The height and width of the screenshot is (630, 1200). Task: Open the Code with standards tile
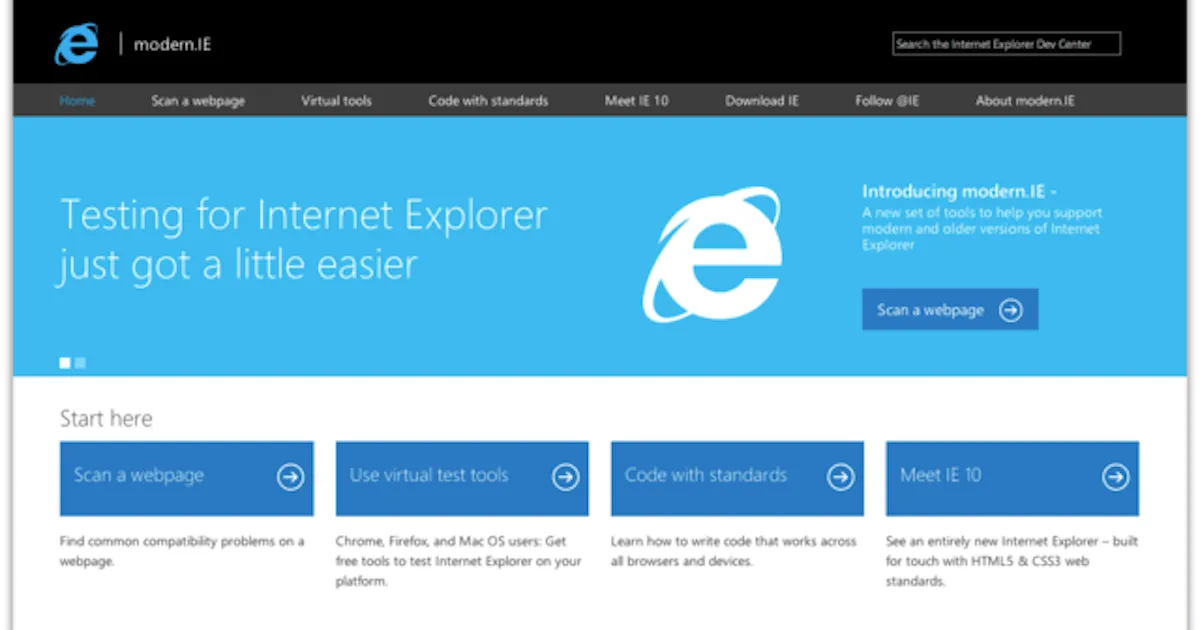(x=737, y=478)
